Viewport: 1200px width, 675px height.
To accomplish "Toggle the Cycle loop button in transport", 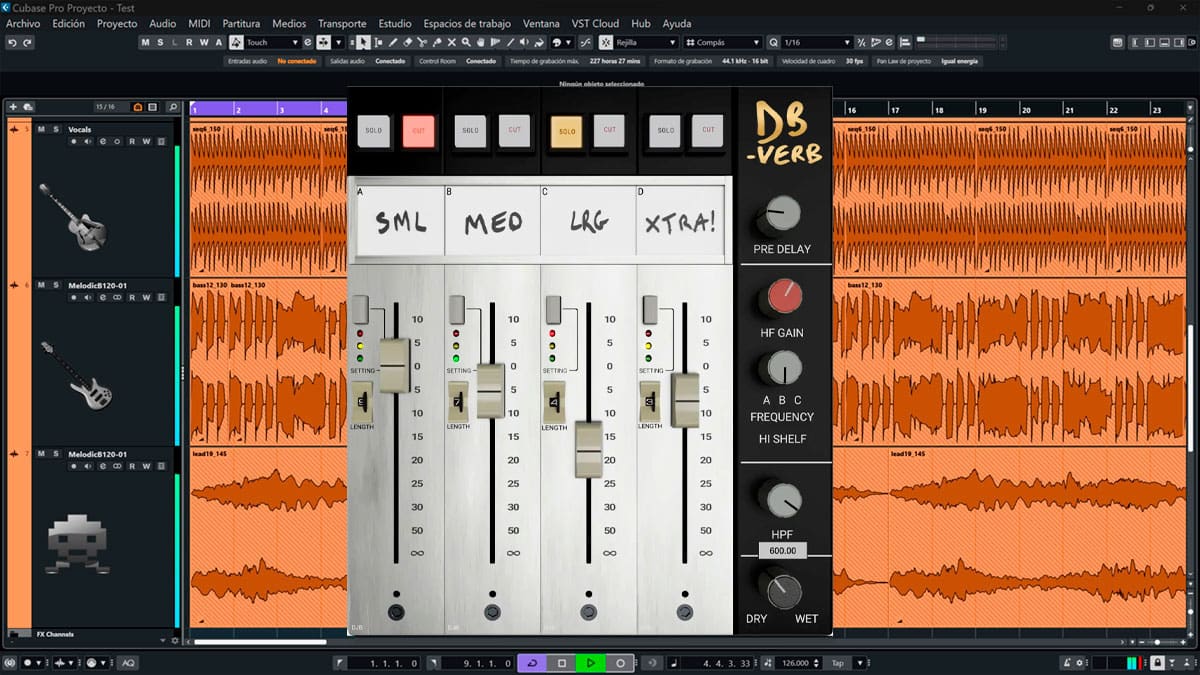I will point(531,663).
